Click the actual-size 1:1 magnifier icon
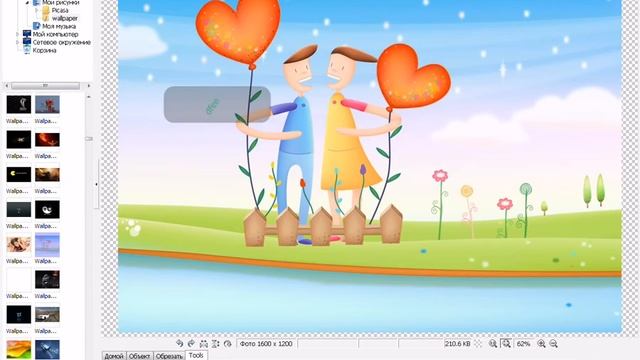This screenshot has height=360, width=640. (x=493, y=344)
